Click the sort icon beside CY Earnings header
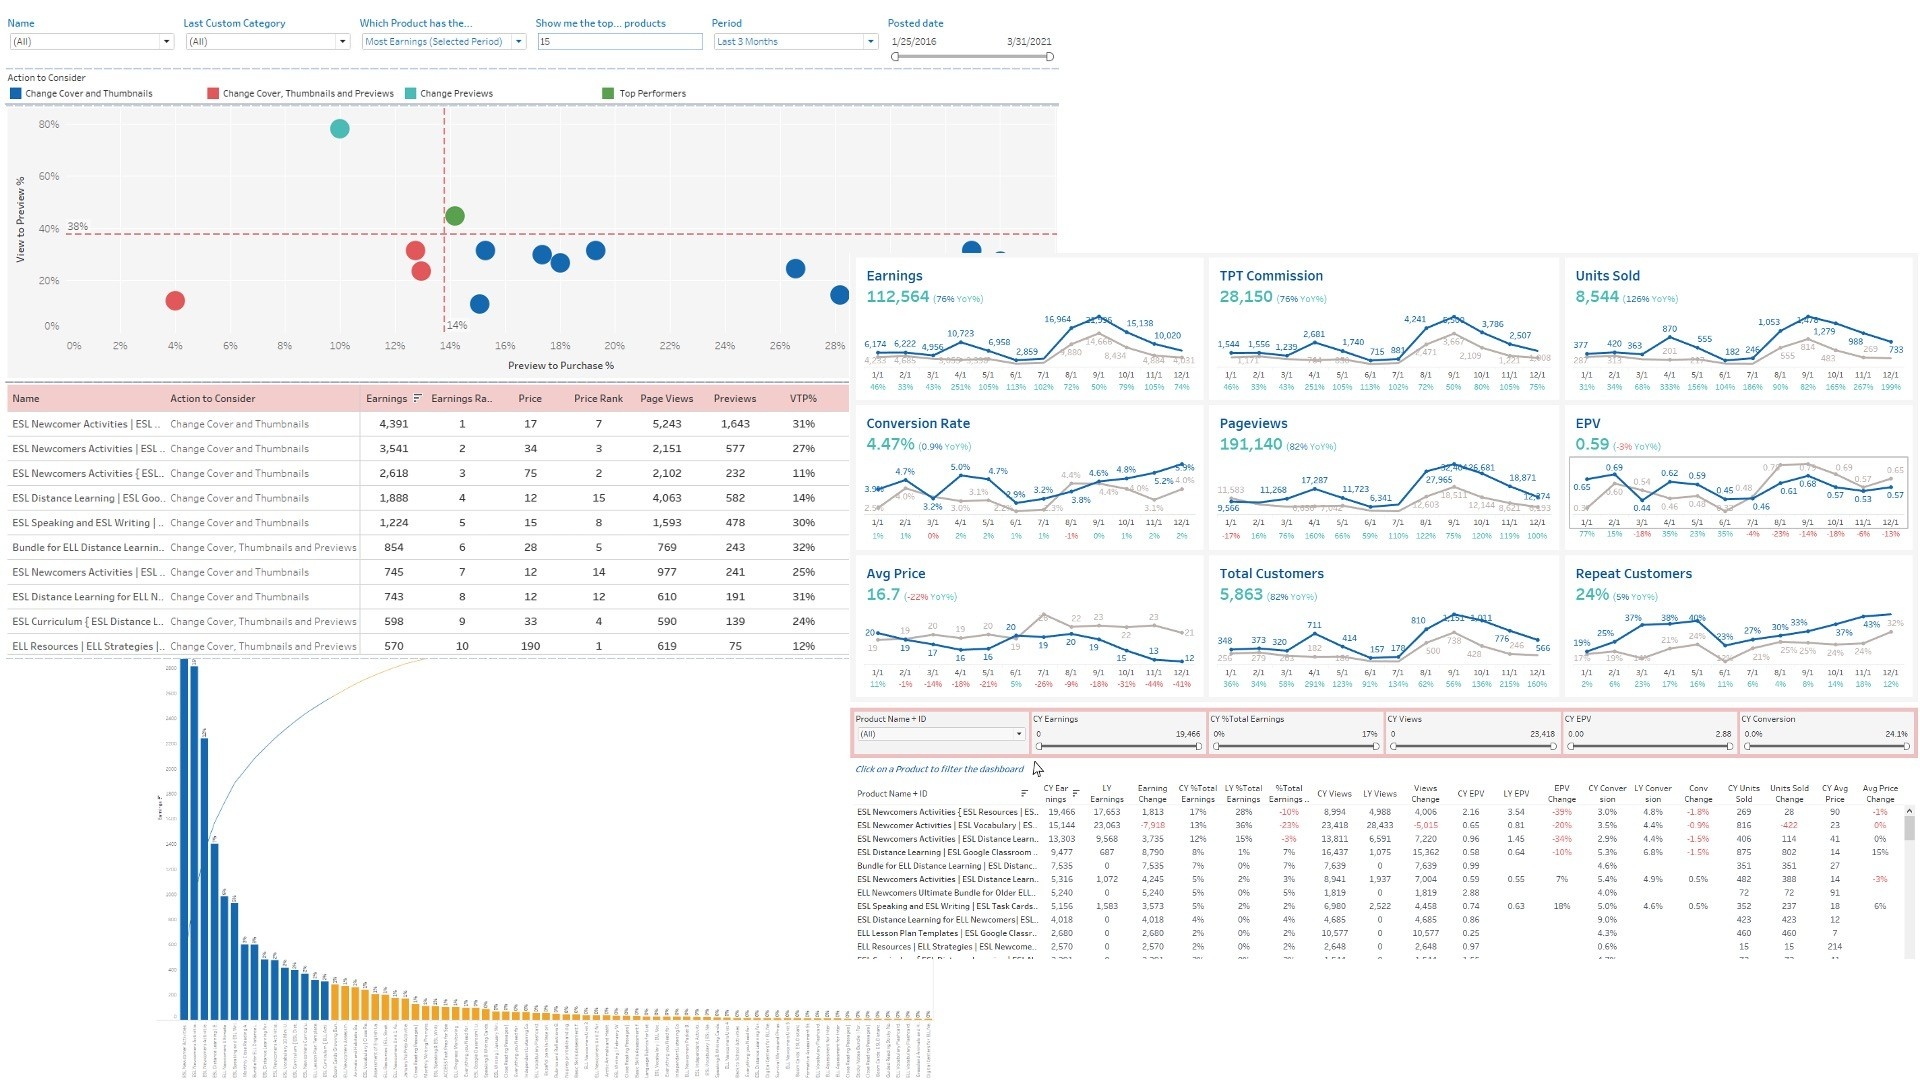 (1076, 794)
